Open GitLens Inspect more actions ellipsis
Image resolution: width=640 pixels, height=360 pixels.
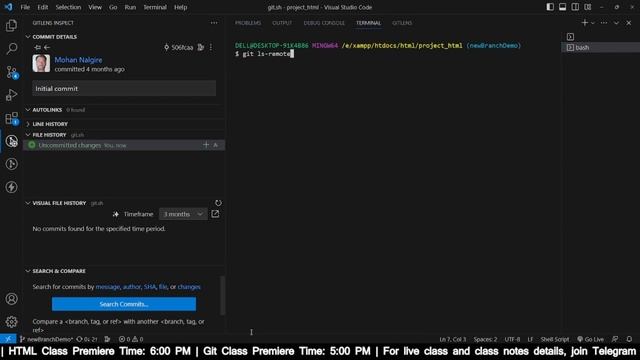214,23
